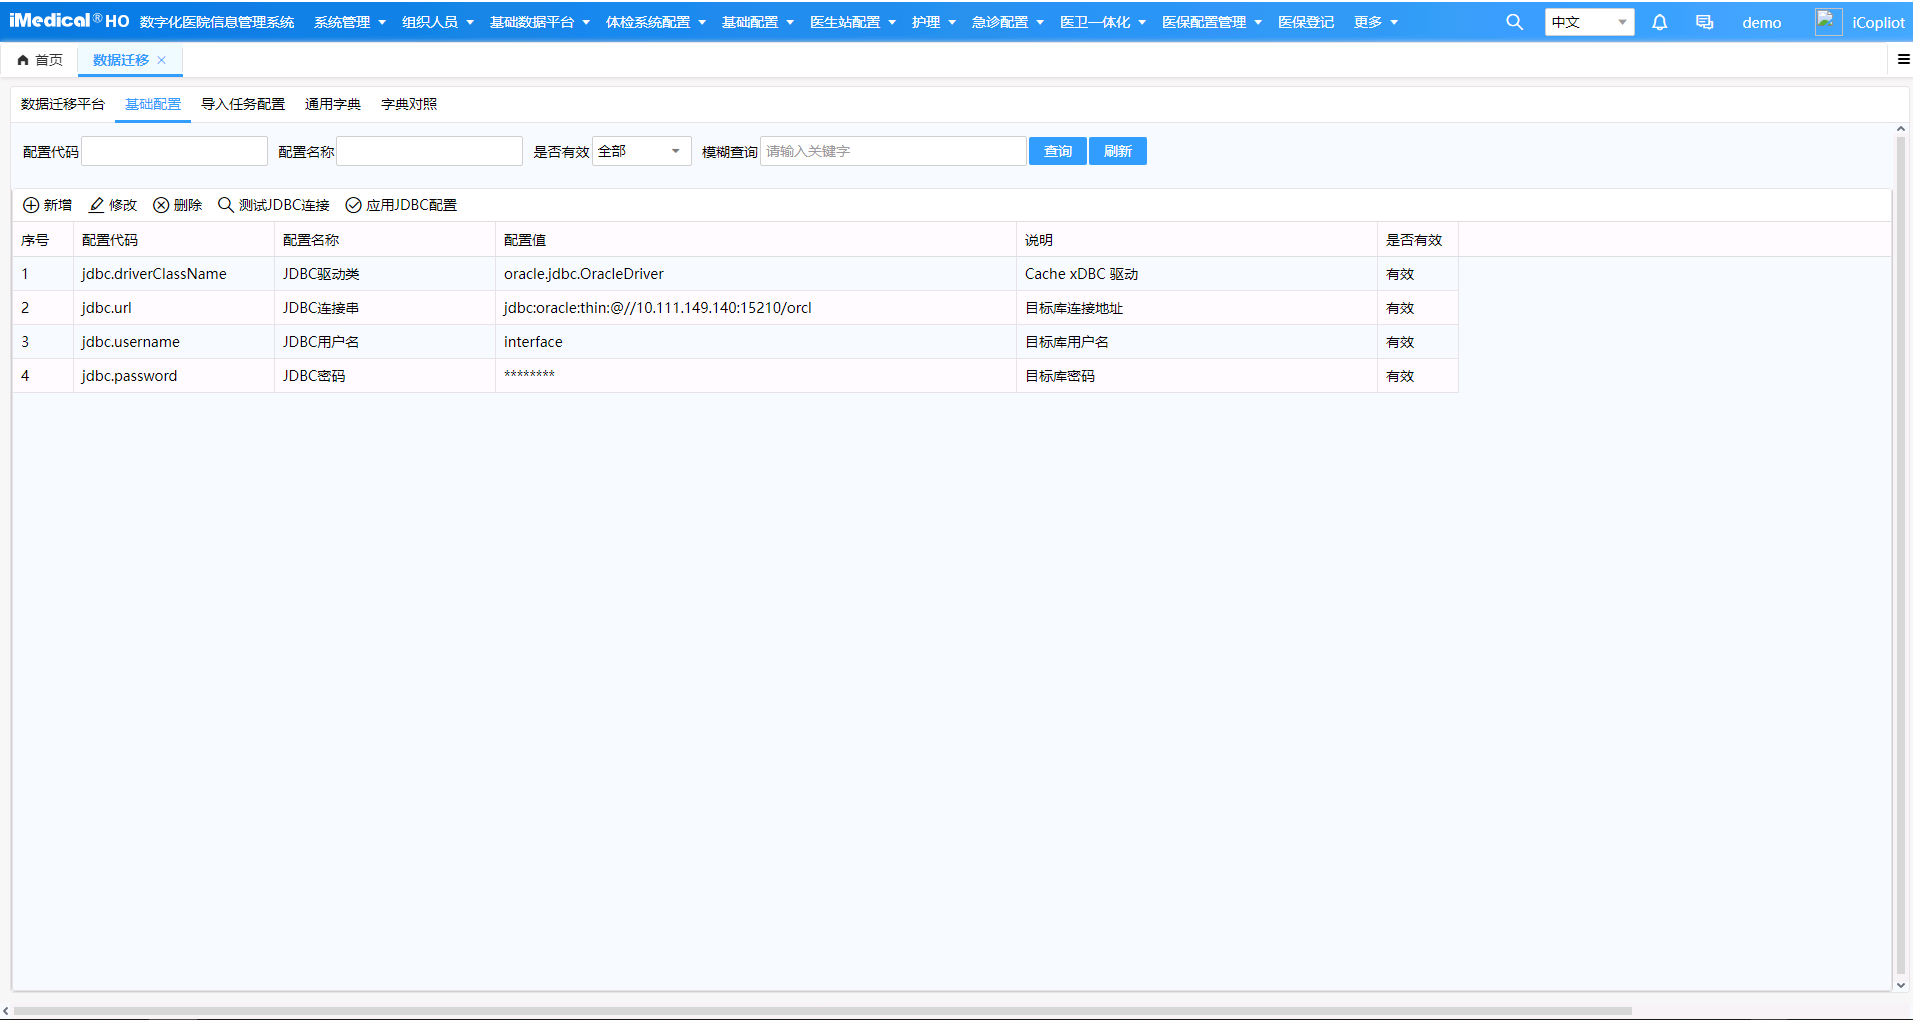
Task: Open the messages chat icon
Action: [1704, 22]
